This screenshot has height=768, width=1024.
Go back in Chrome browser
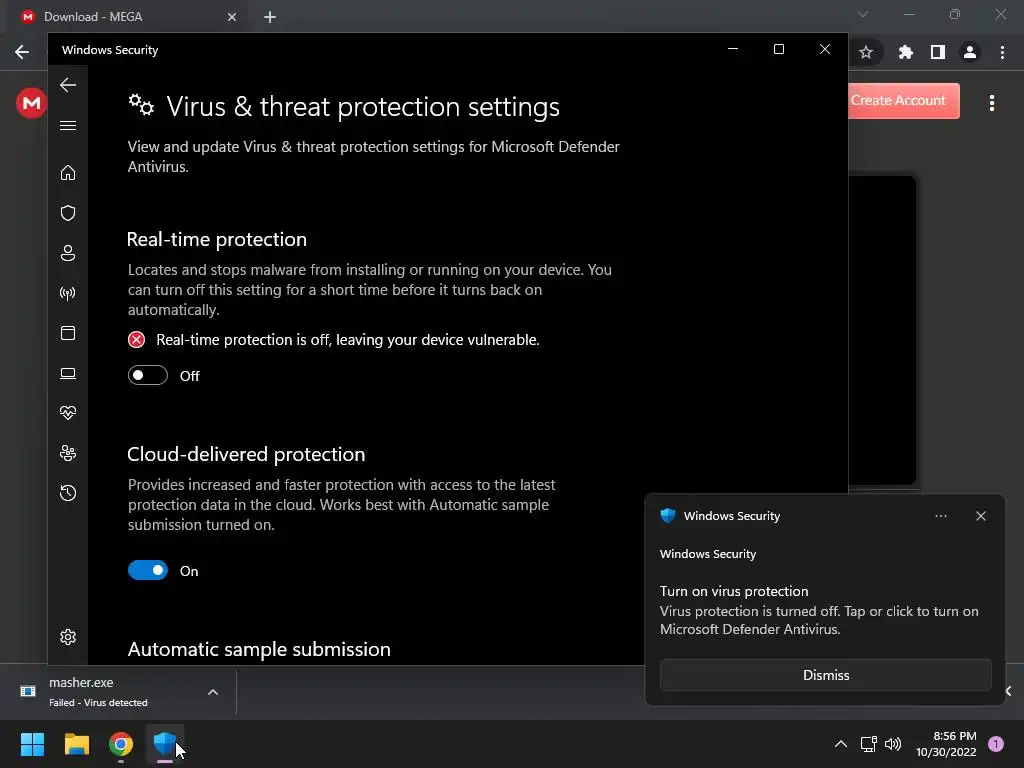[x=22, y=52]
